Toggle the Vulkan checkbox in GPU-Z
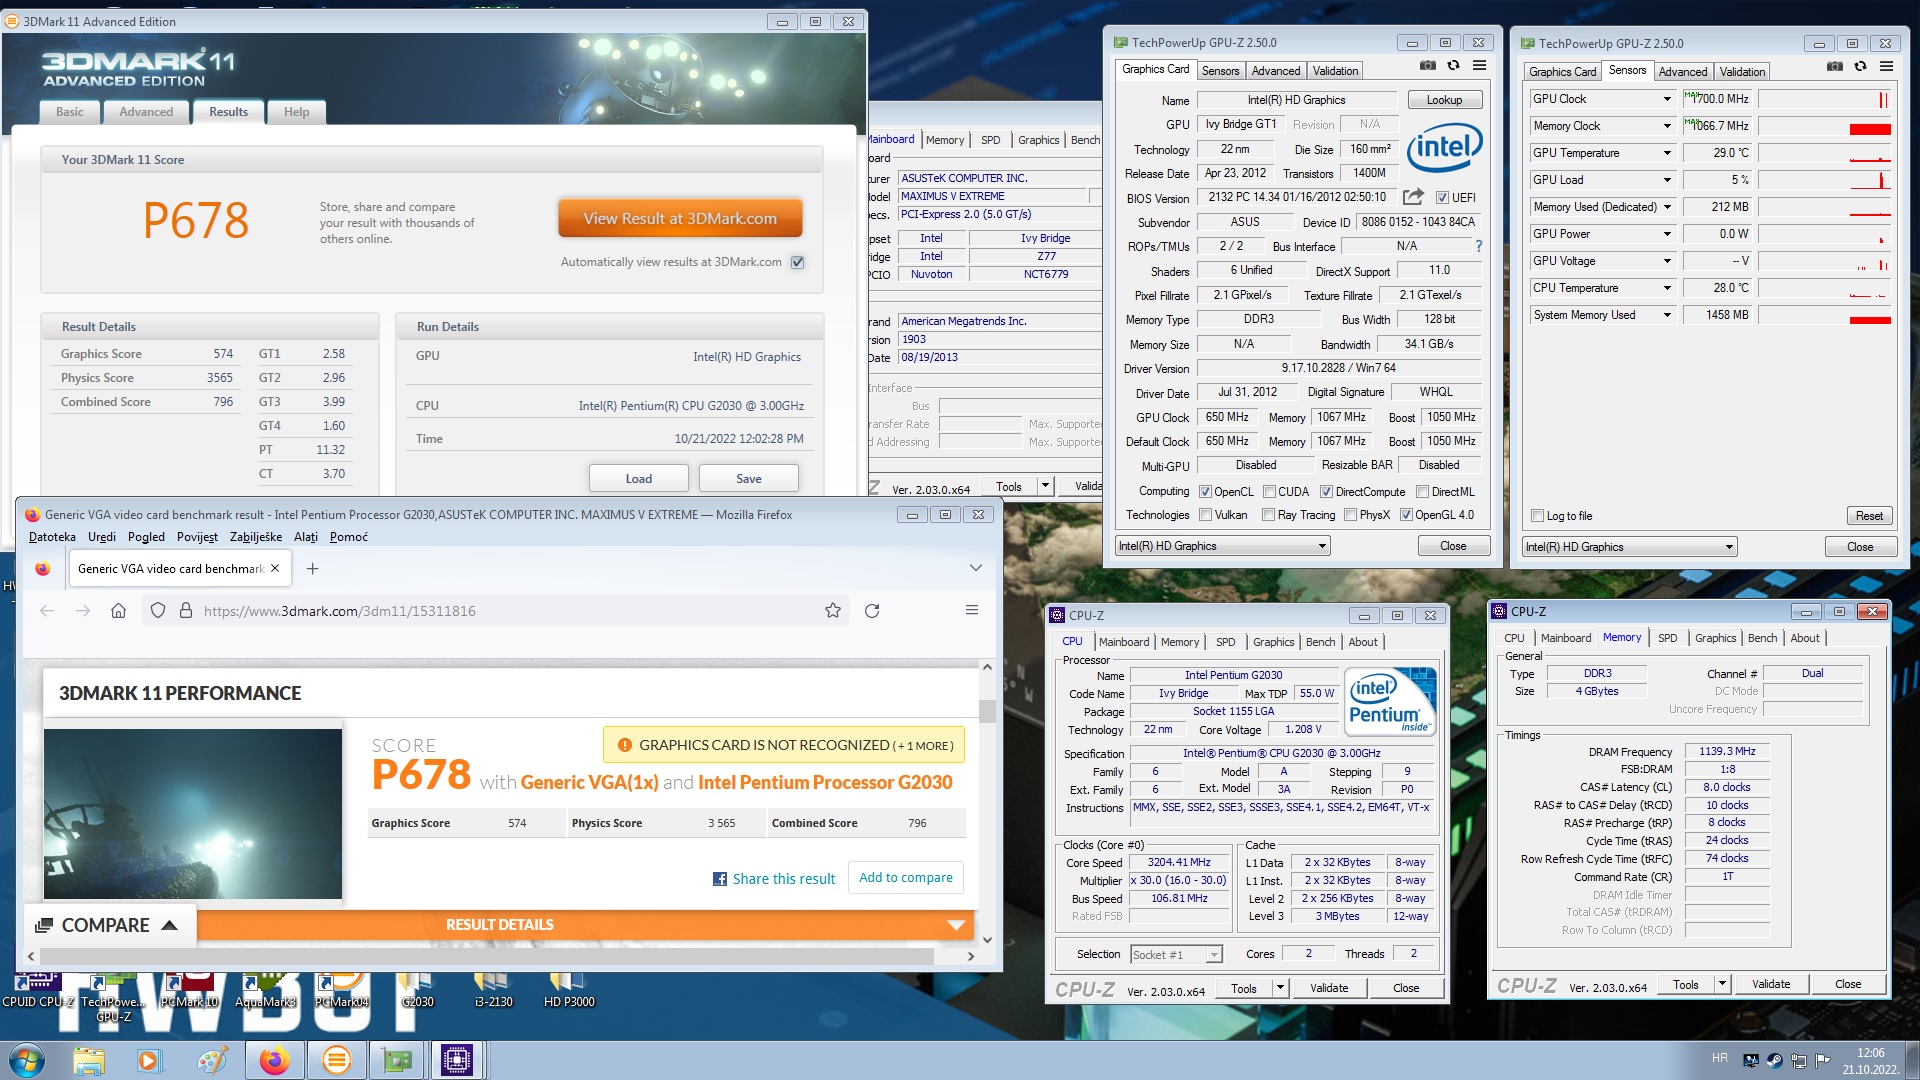1920x1080 pixels. click(x=1205, y=515)
